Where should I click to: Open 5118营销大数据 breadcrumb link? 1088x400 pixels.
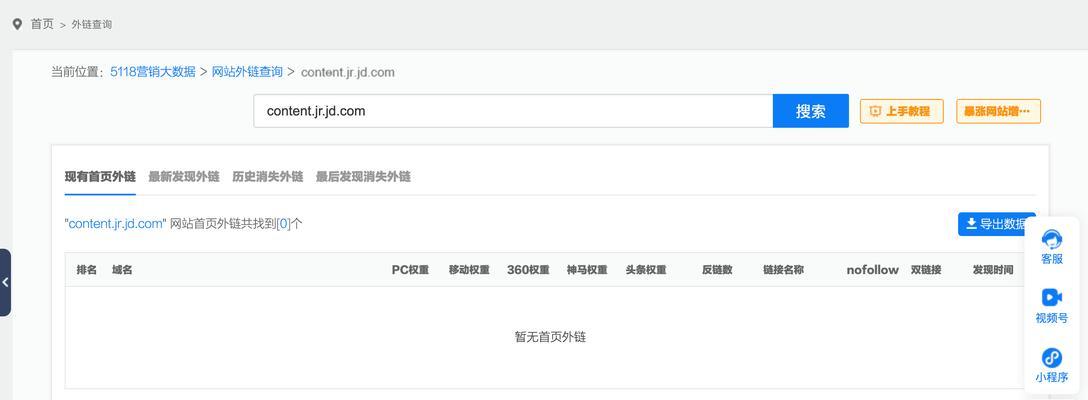pyautogui.click(x=153, y=72)
